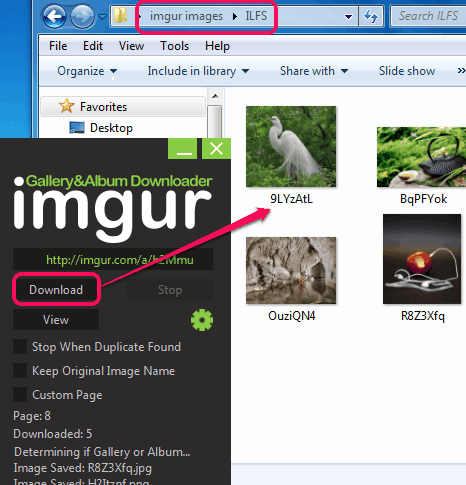Open the Tools menu
The image size is (466, 485).
tap(174, 46)
